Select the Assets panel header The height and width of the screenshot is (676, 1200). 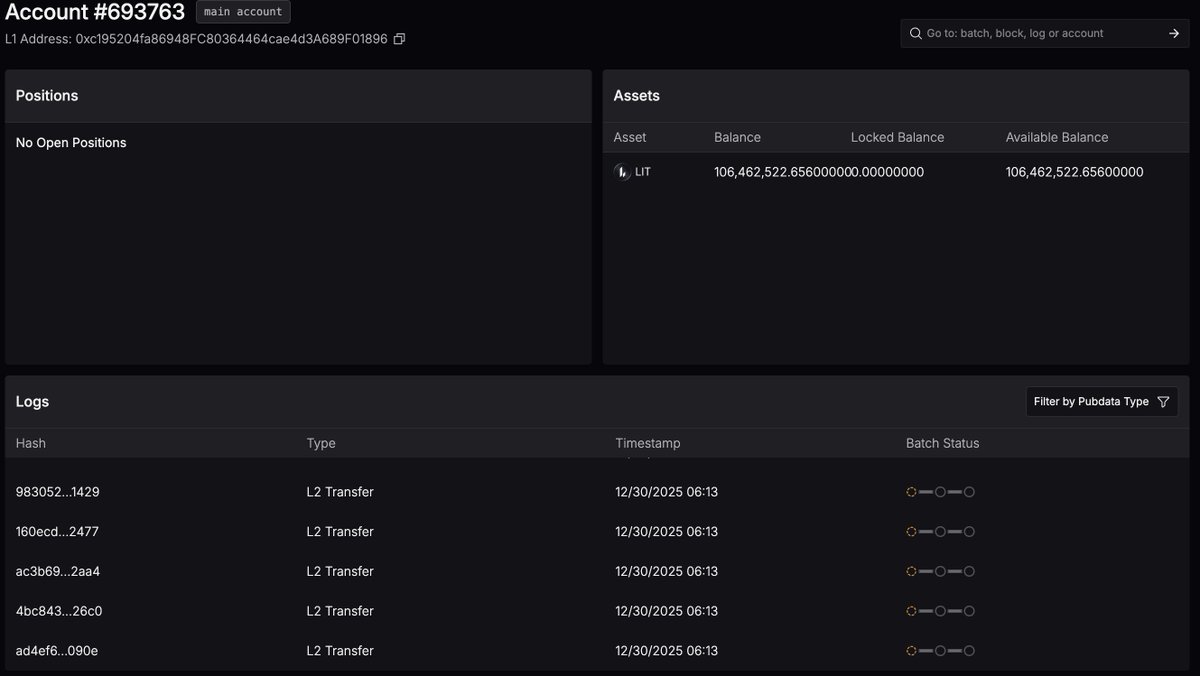(x=637, y=95)
